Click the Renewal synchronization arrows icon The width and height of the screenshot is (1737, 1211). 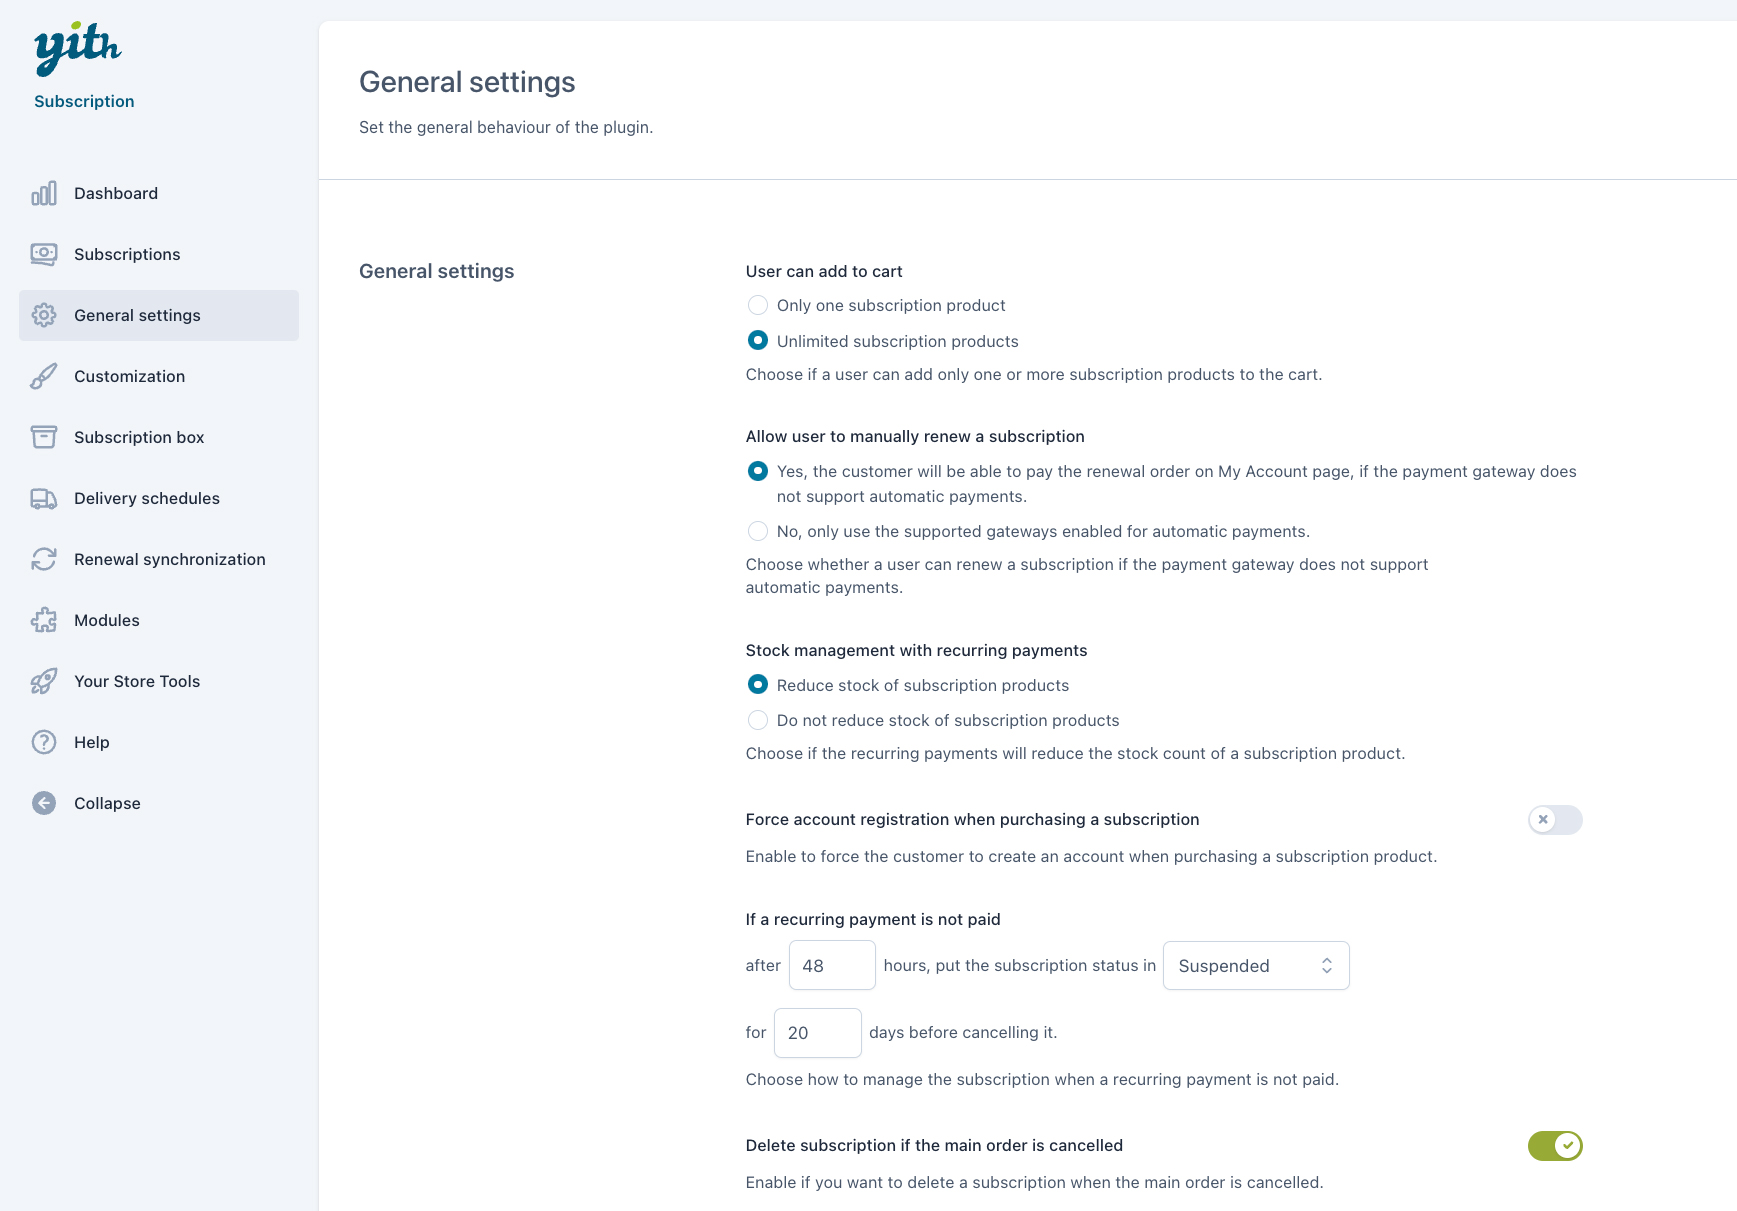44,560
